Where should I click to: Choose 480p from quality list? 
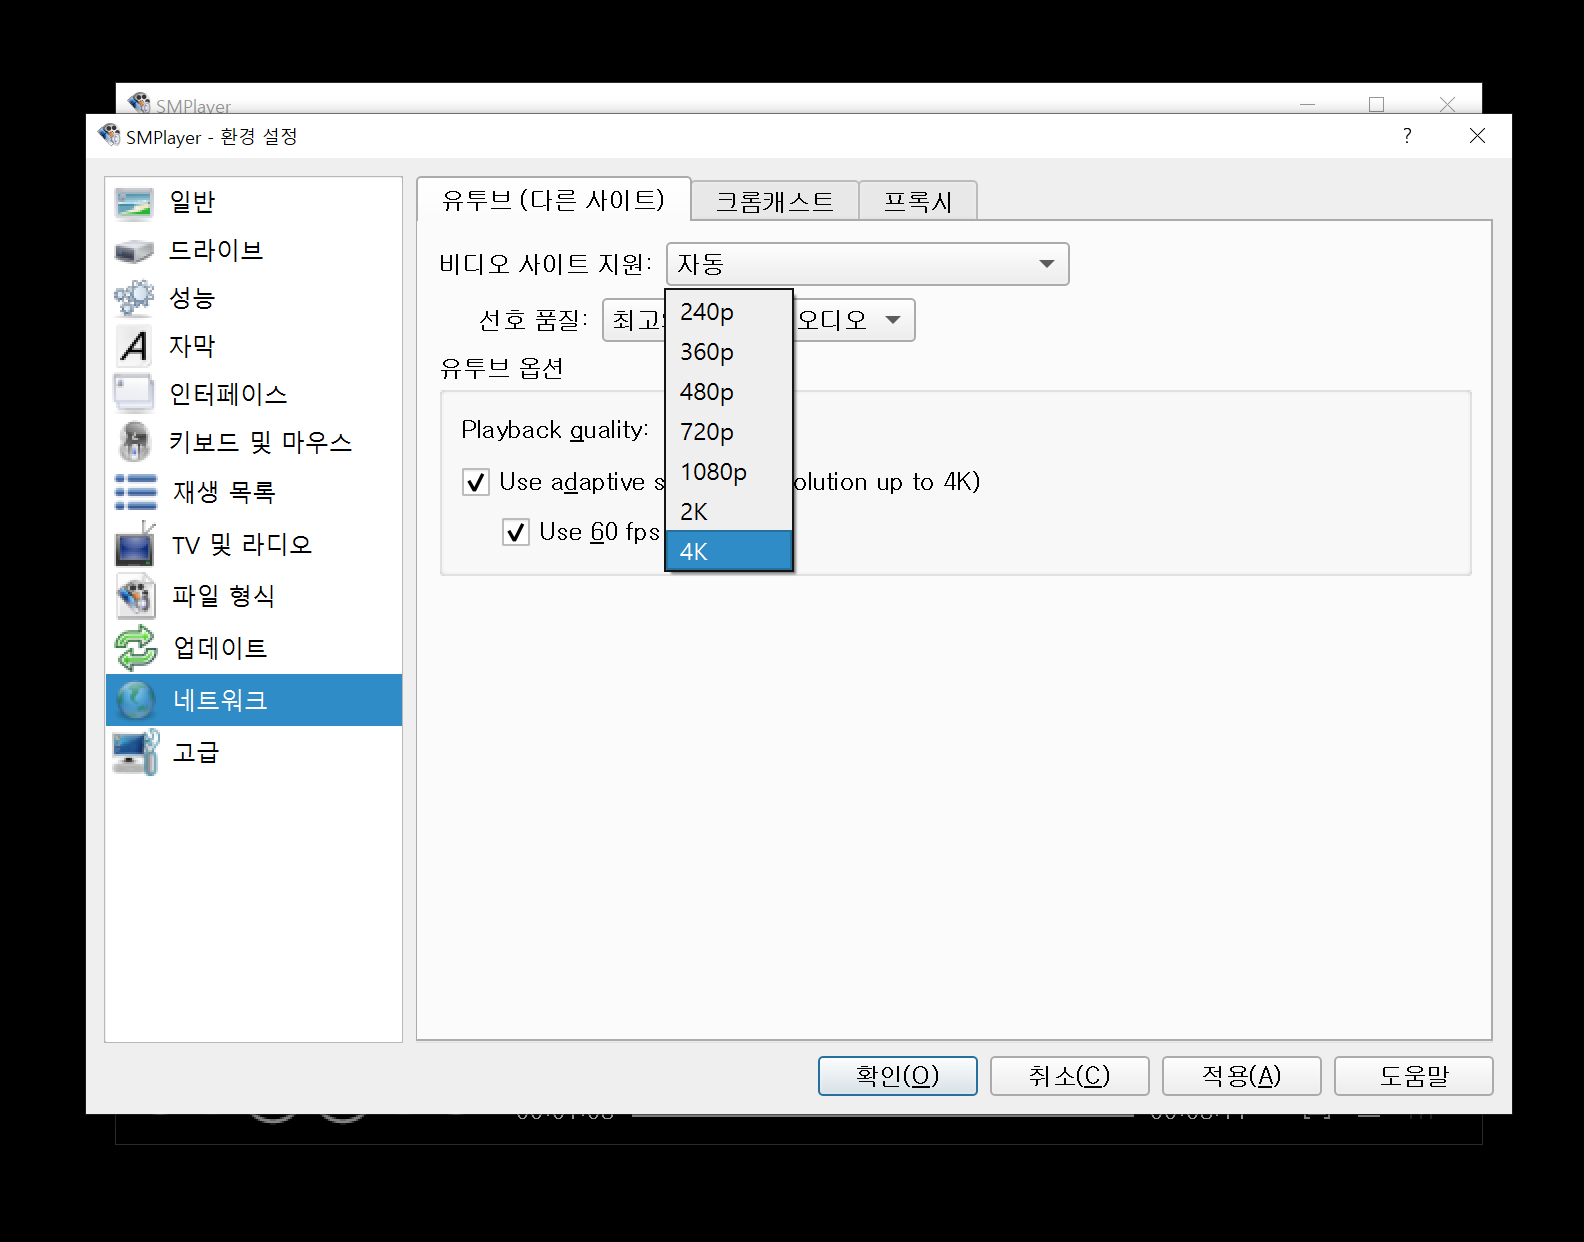tap(729, 392)
